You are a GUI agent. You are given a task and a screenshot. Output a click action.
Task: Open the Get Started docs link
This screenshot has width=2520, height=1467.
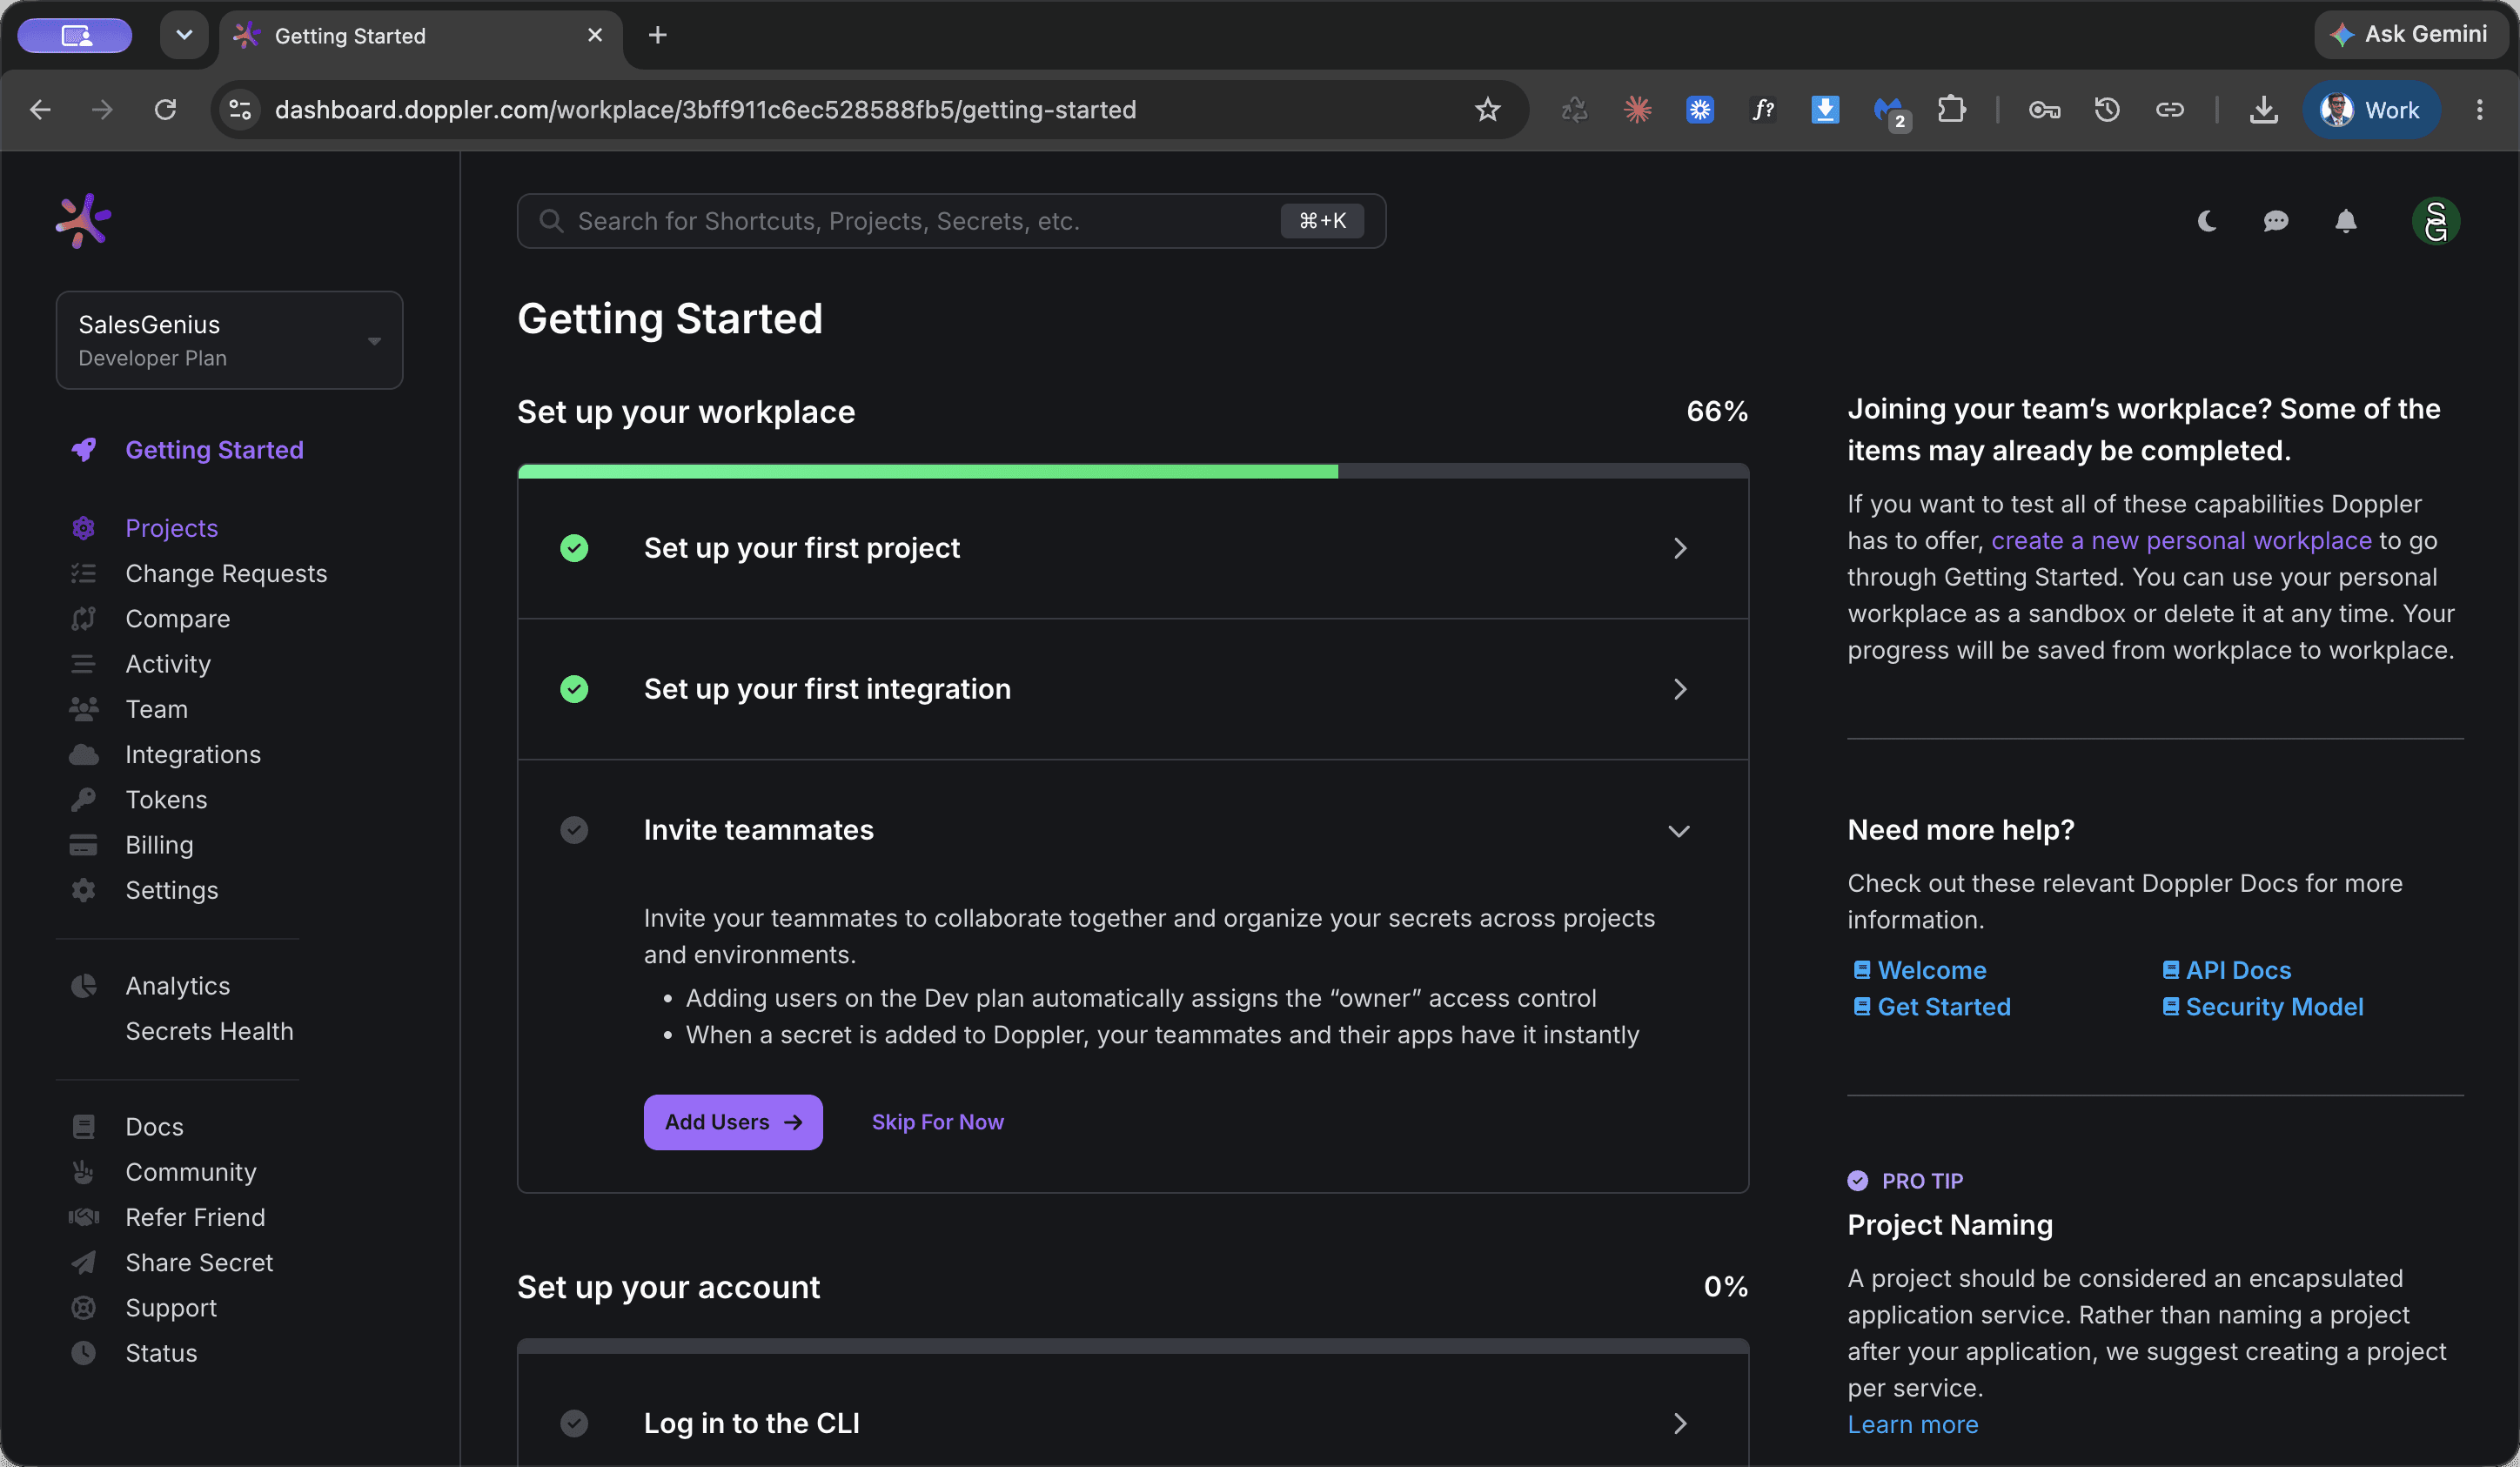(1932, 1007)
